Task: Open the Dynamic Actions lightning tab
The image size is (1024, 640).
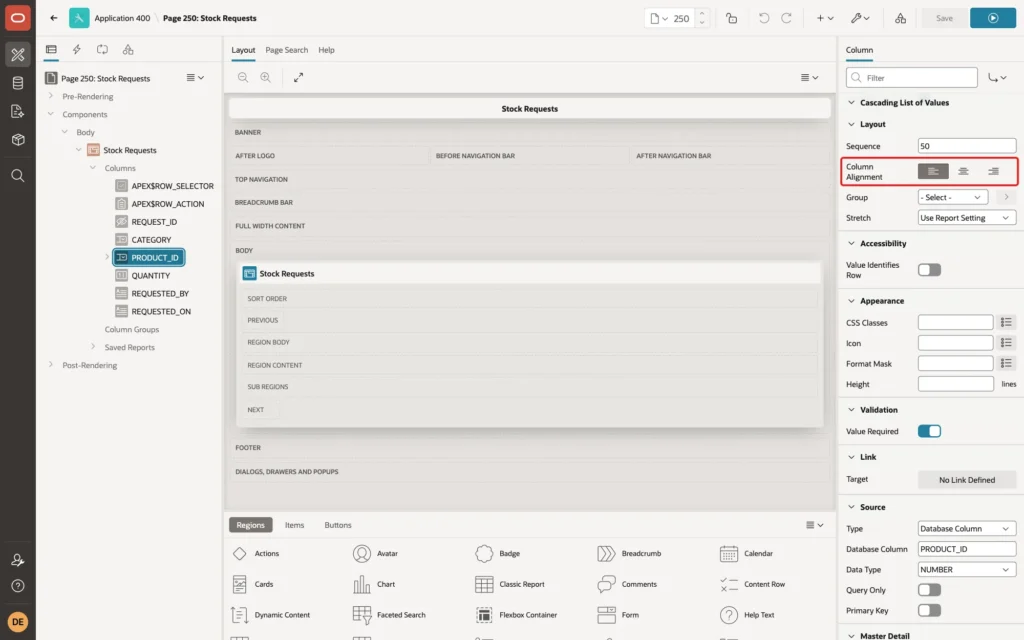Action: (x=76, y=50)
